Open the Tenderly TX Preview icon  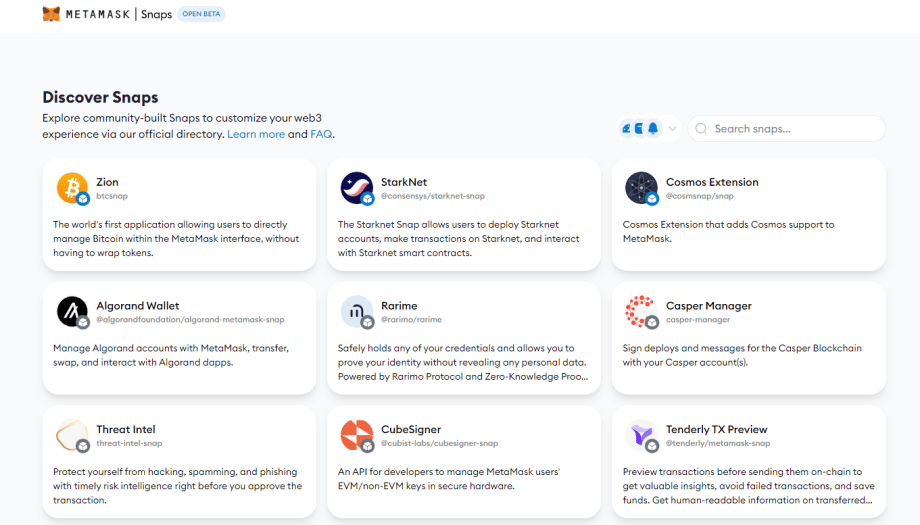[641, 435]
